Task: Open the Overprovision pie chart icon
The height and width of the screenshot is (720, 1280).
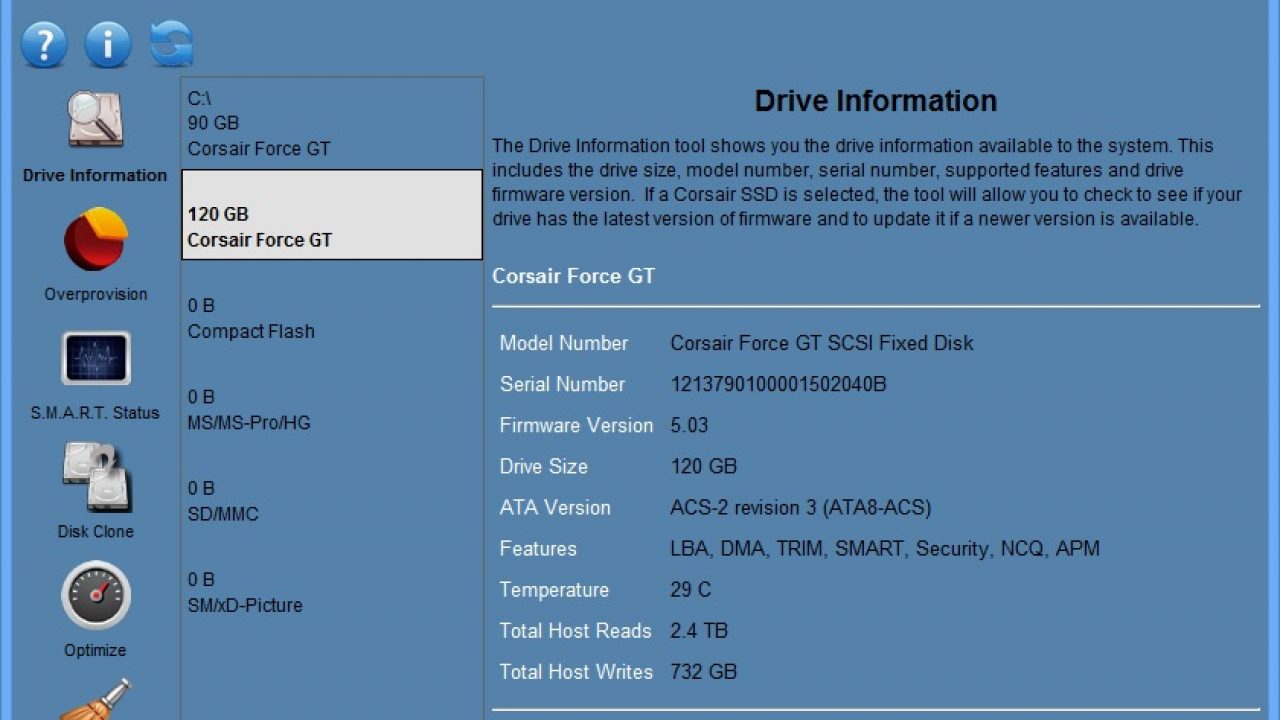Action: click(95, 238)
